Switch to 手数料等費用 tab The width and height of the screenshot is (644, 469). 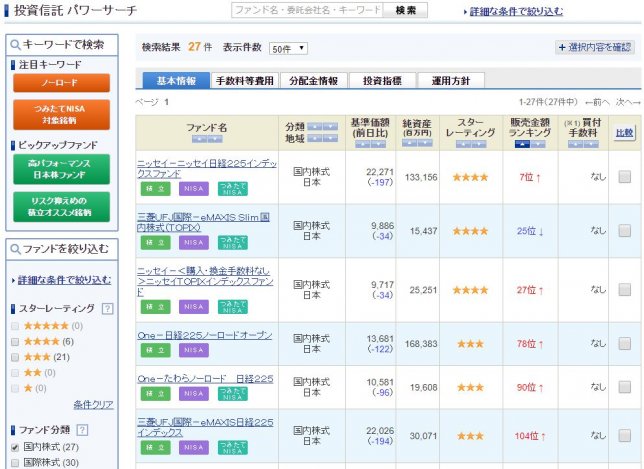click(245, 80)
